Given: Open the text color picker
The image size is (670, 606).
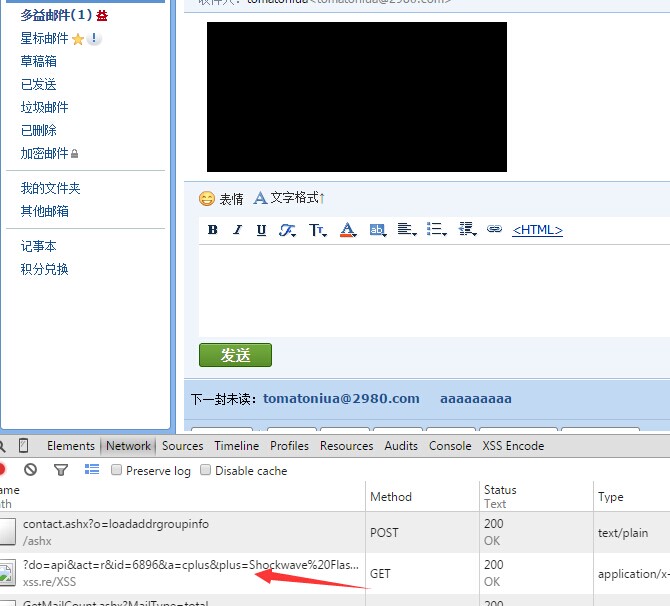Looking at the screenshot, I should click(x=348, y=230).
